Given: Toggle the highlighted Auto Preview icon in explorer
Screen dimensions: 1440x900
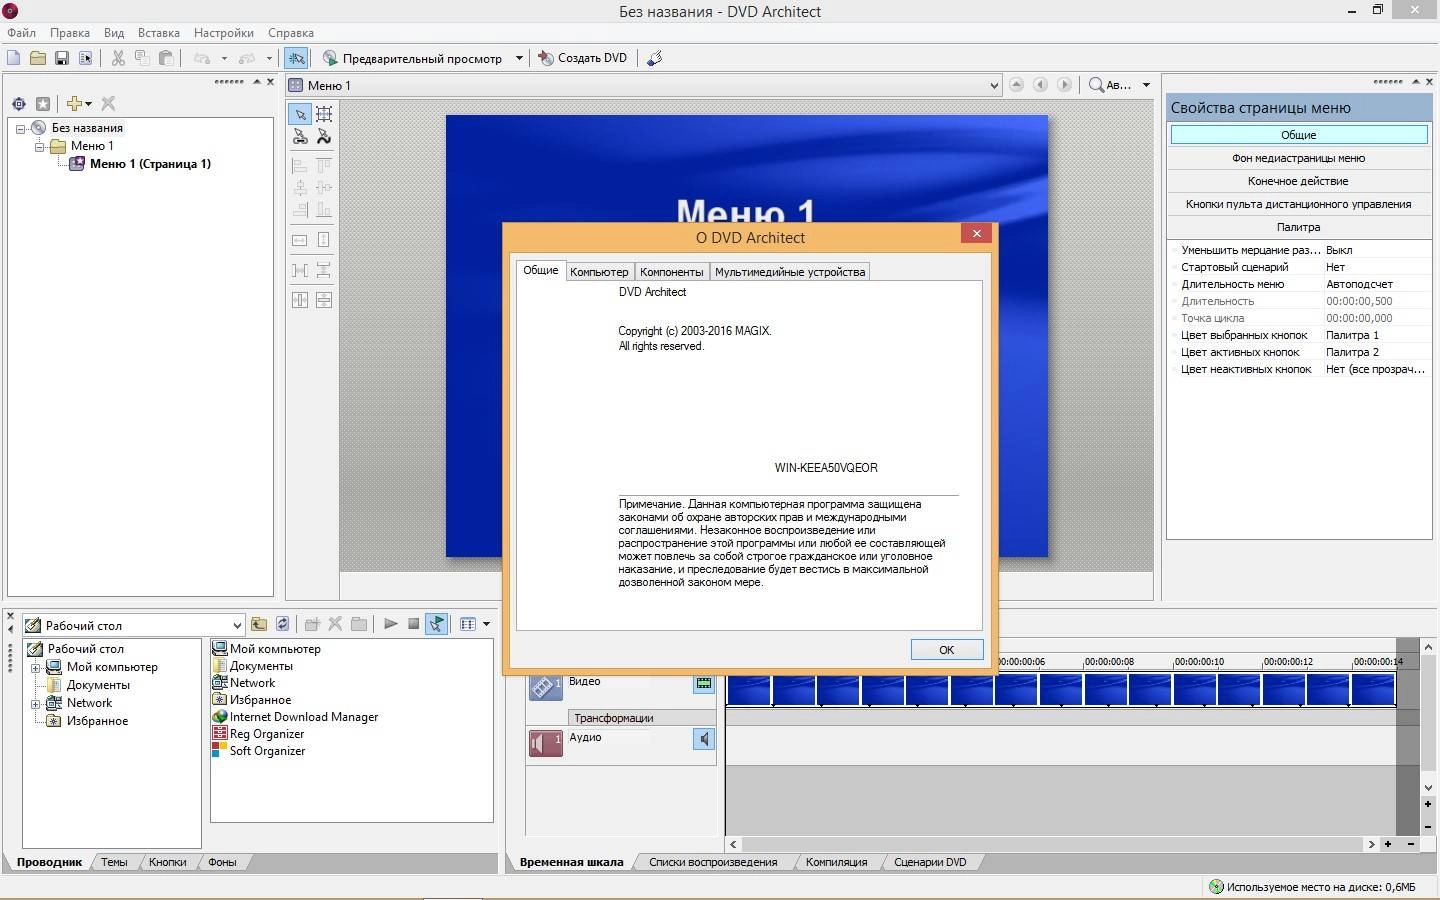Looking at the screenshot, I should pyautogui.click(x=437, y=624).
